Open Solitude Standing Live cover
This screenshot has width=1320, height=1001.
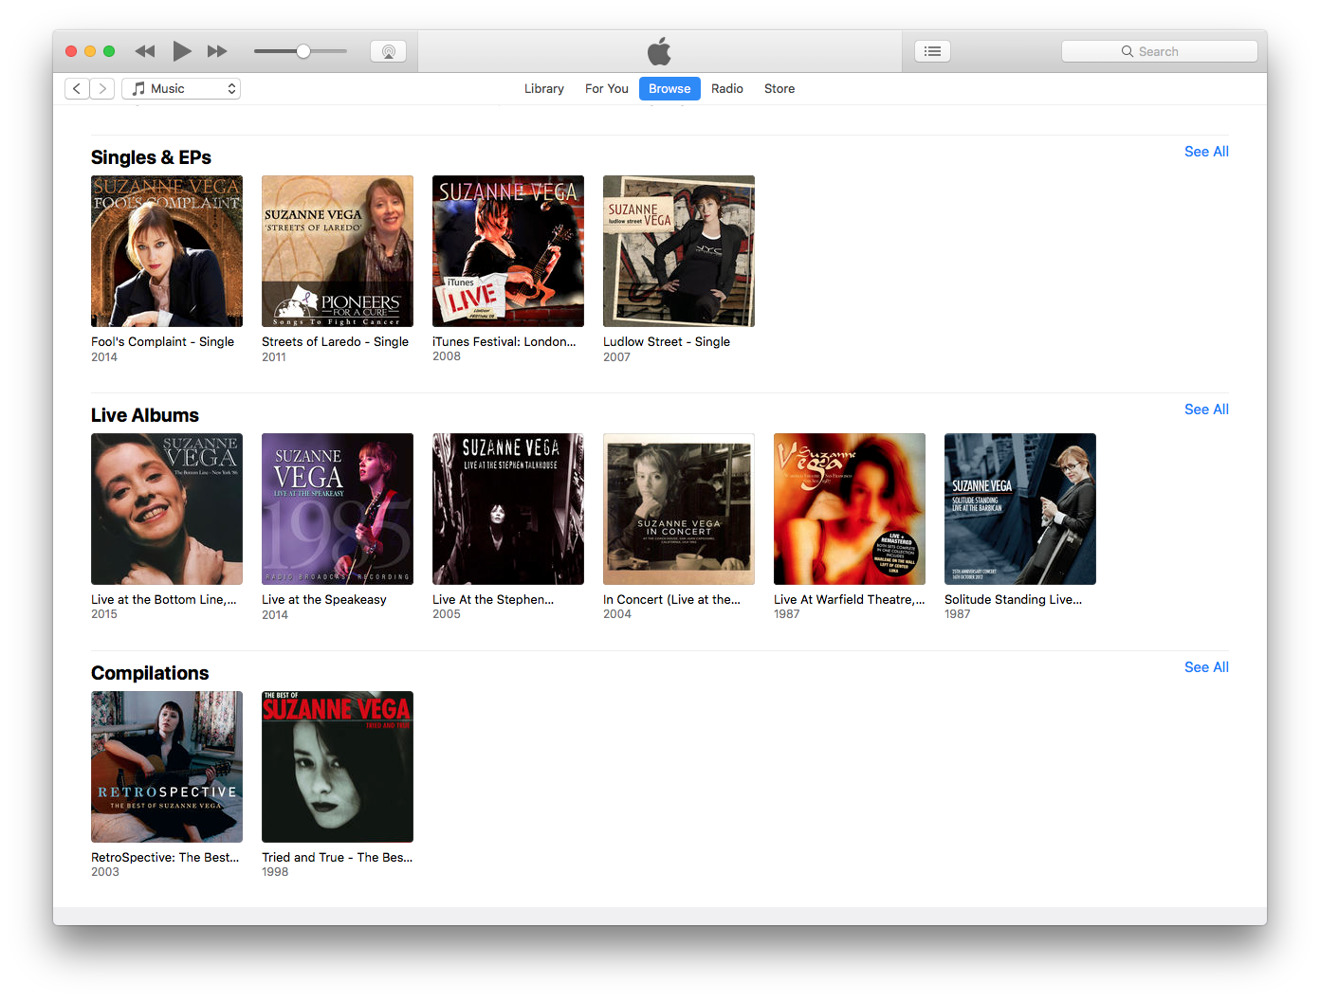[x=1020, y=509]
